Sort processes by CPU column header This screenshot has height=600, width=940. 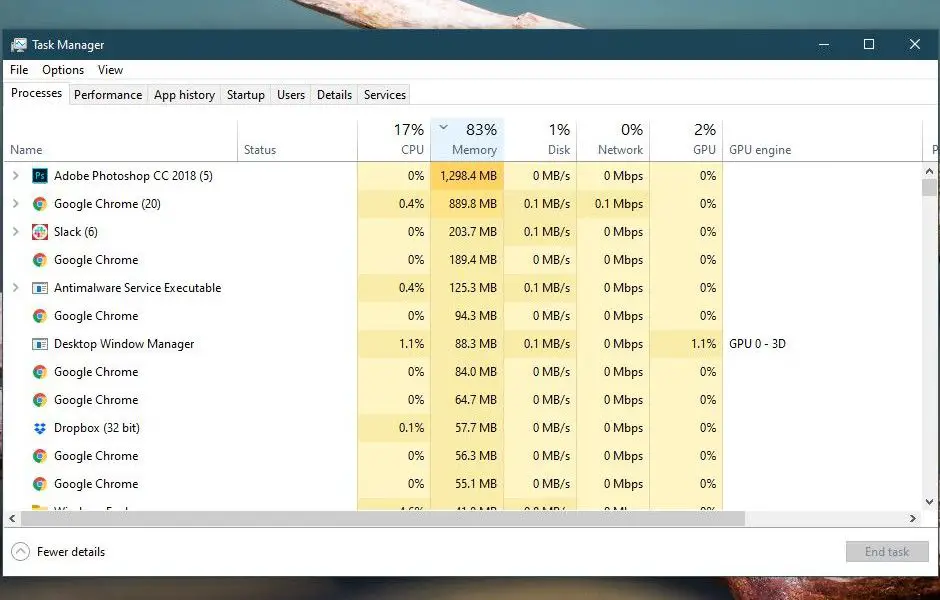[x=394, y=140]
